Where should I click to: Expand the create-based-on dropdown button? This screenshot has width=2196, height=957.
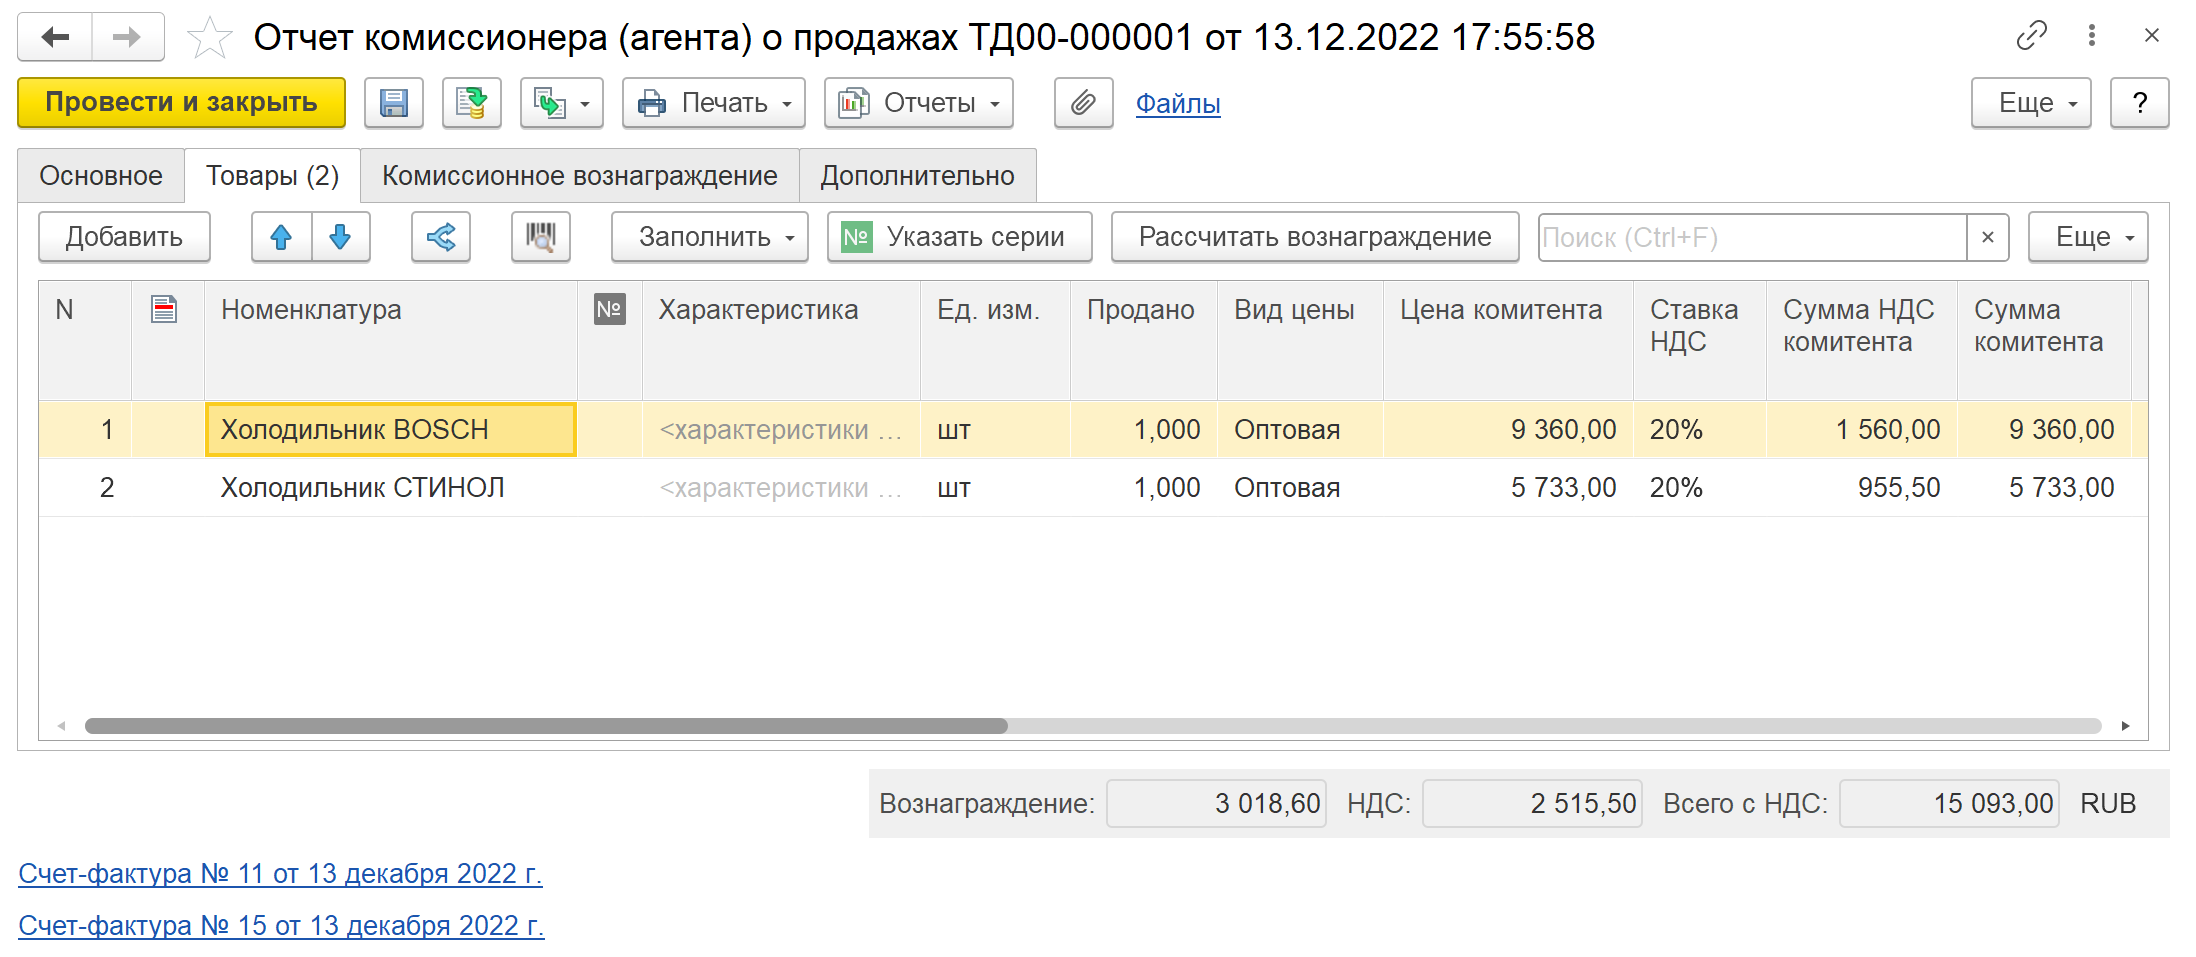[561, 103]
